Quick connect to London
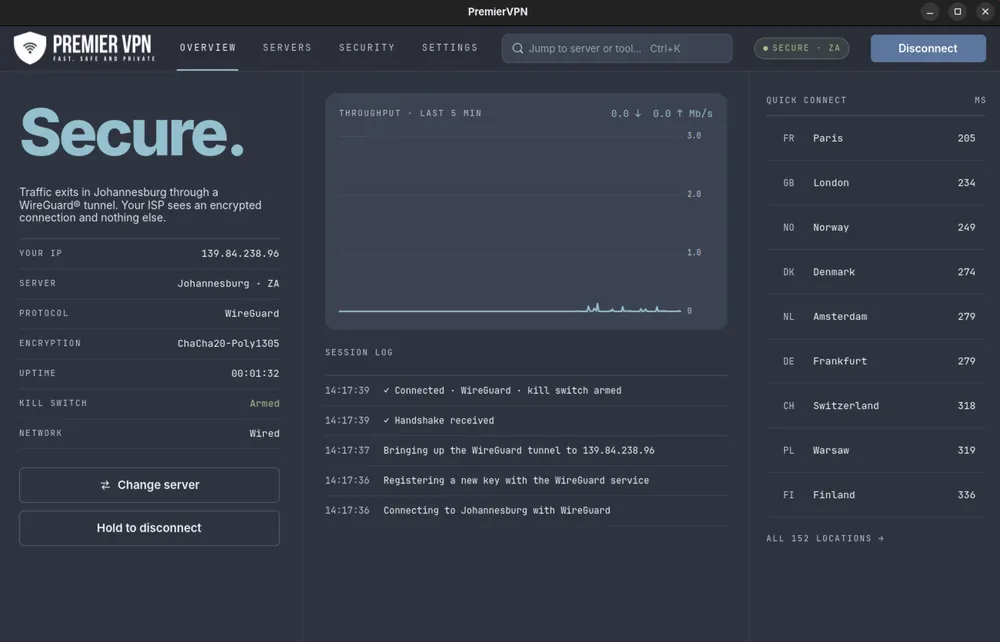The width and height of the screenshot is (1000, 642). (x=876, y=183)
